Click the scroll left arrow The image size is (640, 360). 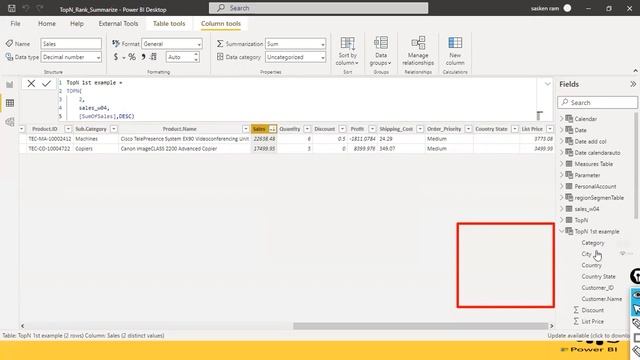pos(22,326)
